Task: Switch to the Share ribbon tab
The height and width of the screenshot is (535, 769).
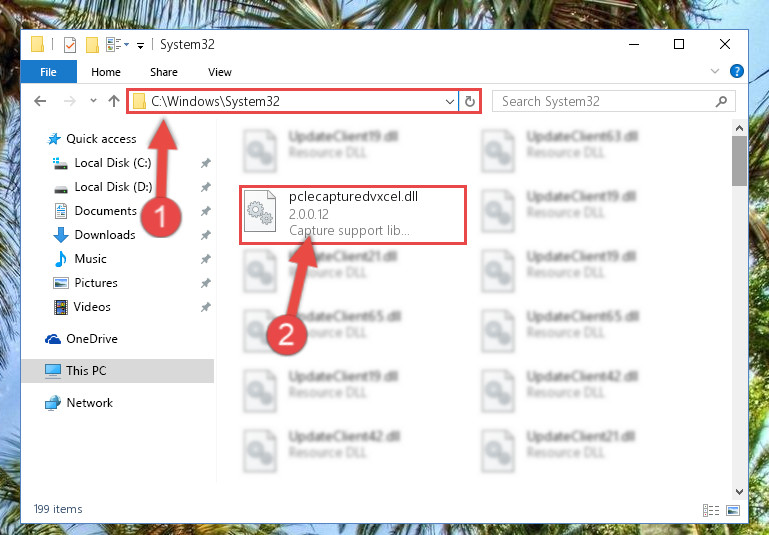Action: [164, 72]
